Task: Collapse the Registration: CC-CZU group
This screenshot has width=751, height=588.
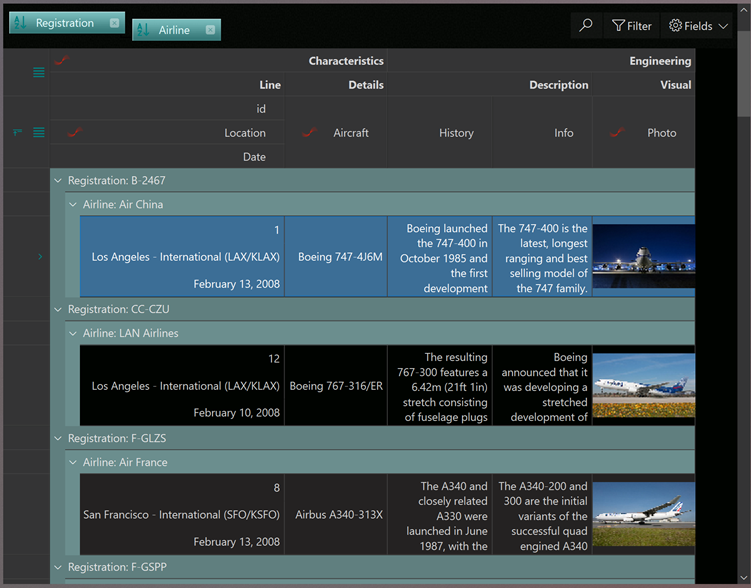Action: (x=58, y=309)
